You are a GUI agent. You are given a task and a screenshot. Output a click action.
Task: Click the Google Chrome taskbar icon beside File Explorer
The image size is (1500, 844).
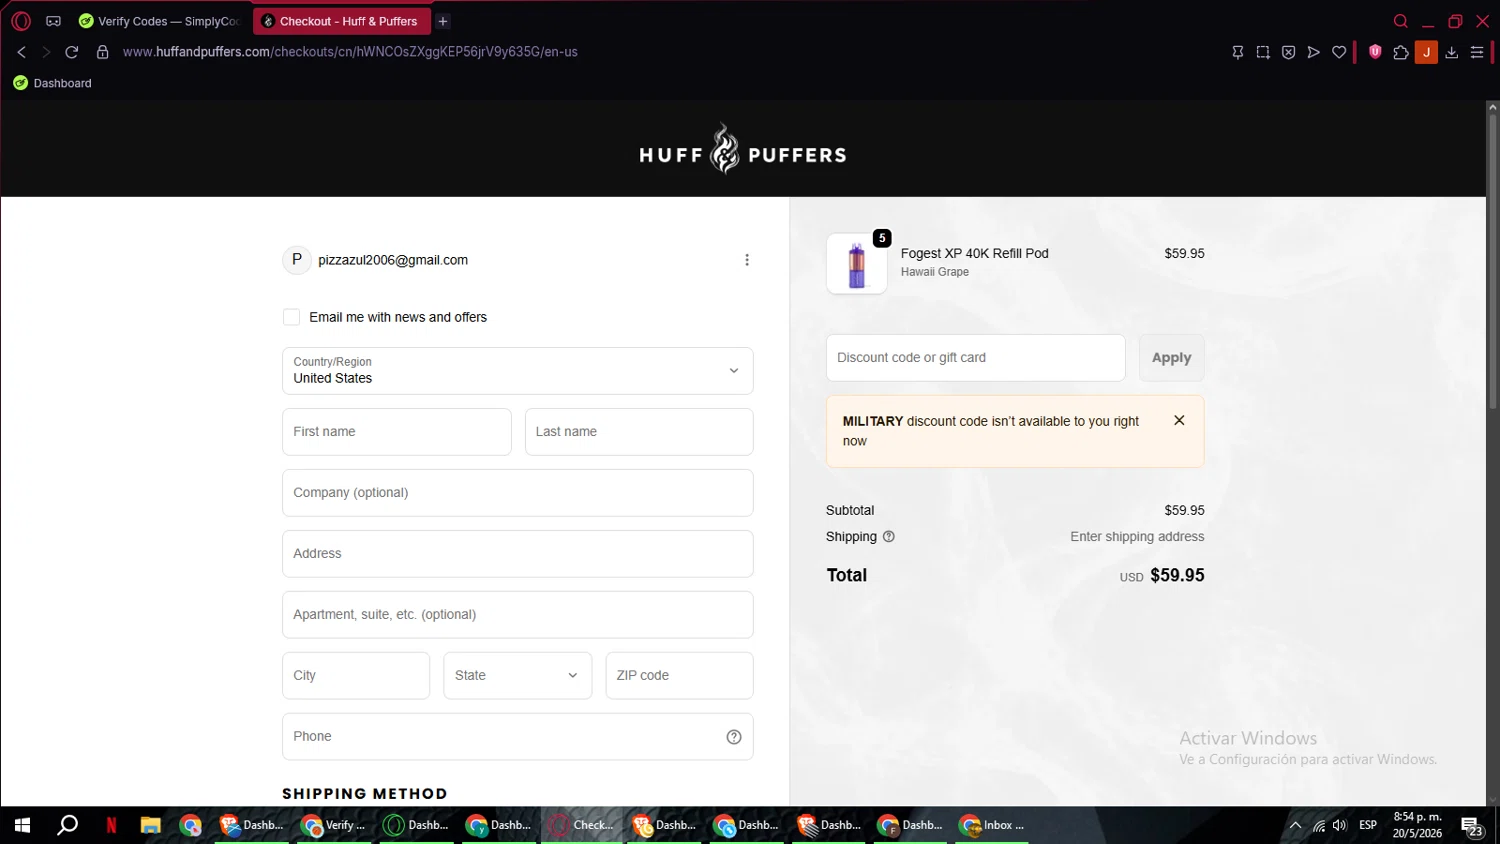(x=191, y=825)
